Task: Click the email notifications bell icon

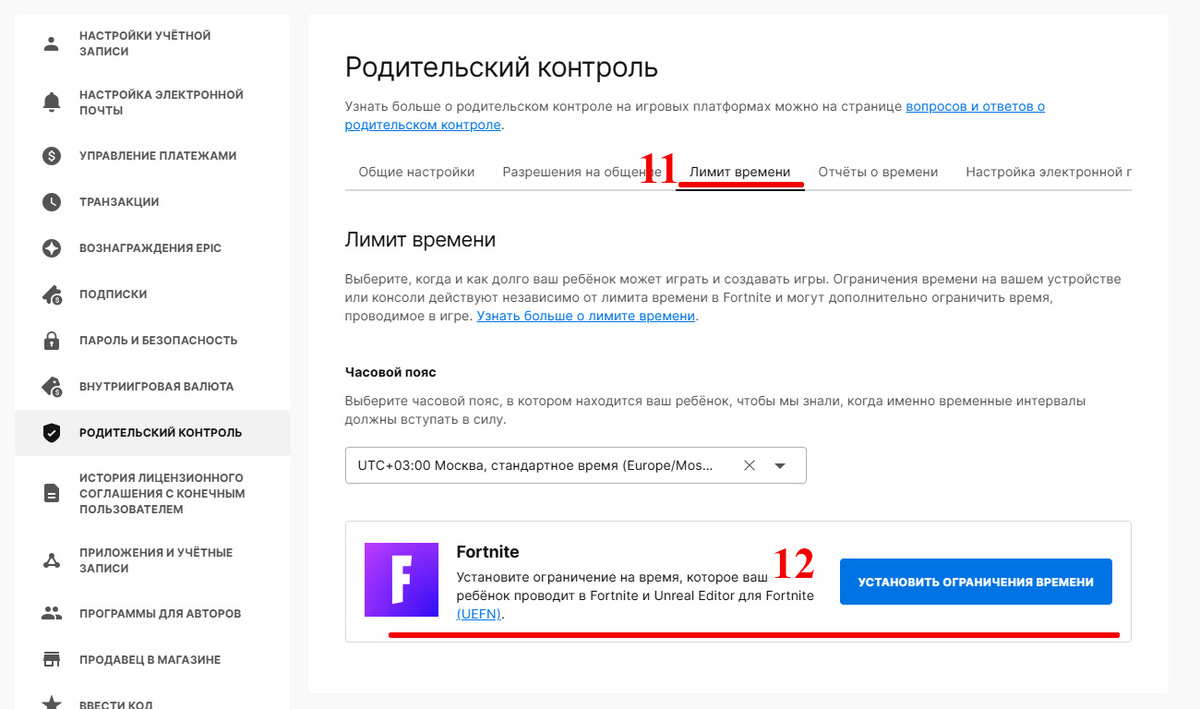Action: pyautogui.click(x=51, y=102)
